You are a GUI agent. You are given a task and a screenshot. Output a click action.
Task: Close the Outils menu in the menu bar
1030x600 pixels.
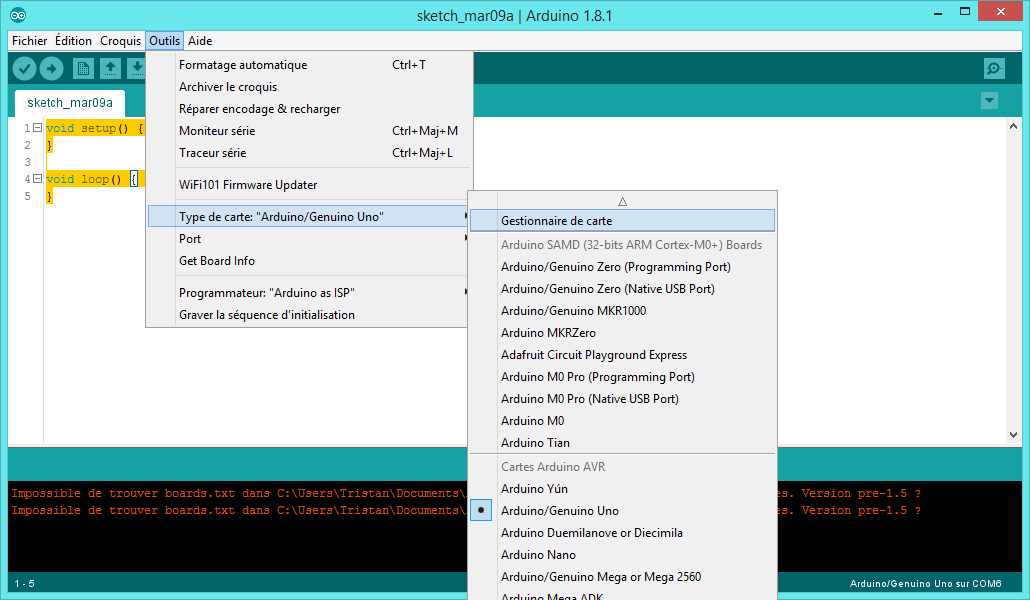click(x=164, y=41)
